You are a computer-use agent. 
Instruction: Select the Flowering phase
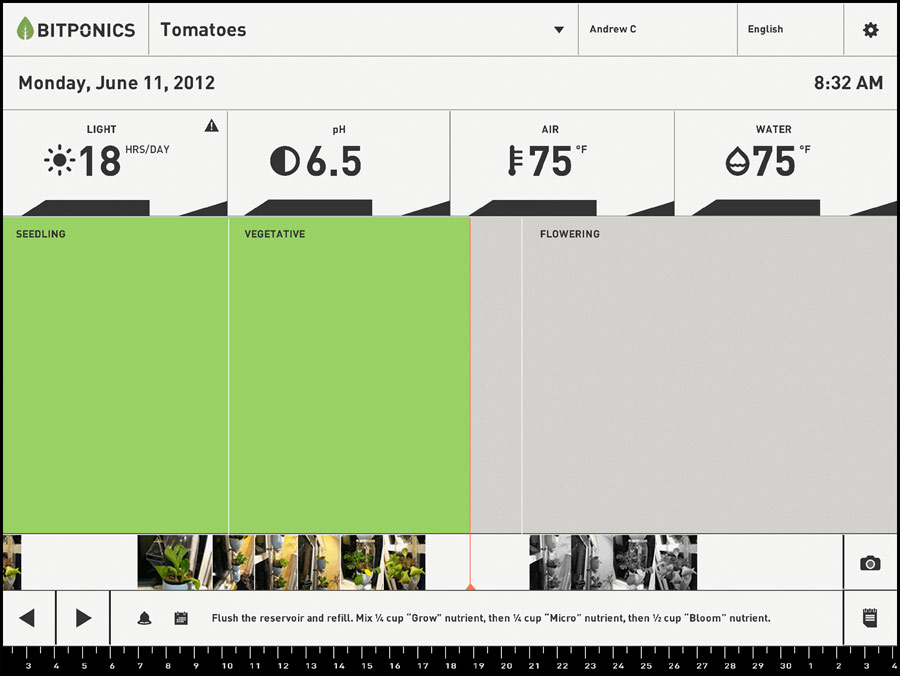pyautogui.click(x=709, y=375)
